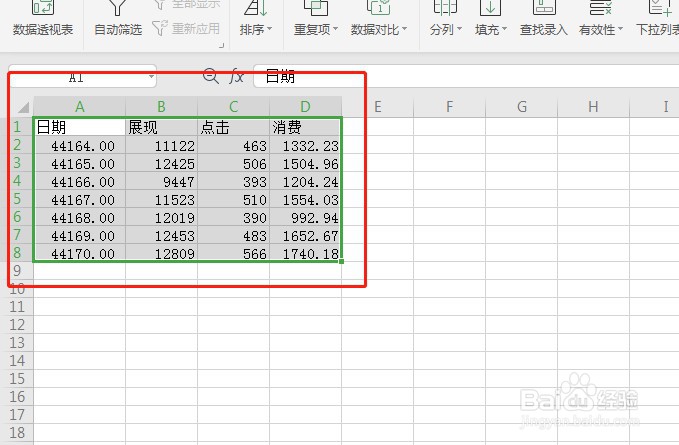Click cell with value 510
The image size is (679, 445).
[233, 199]
